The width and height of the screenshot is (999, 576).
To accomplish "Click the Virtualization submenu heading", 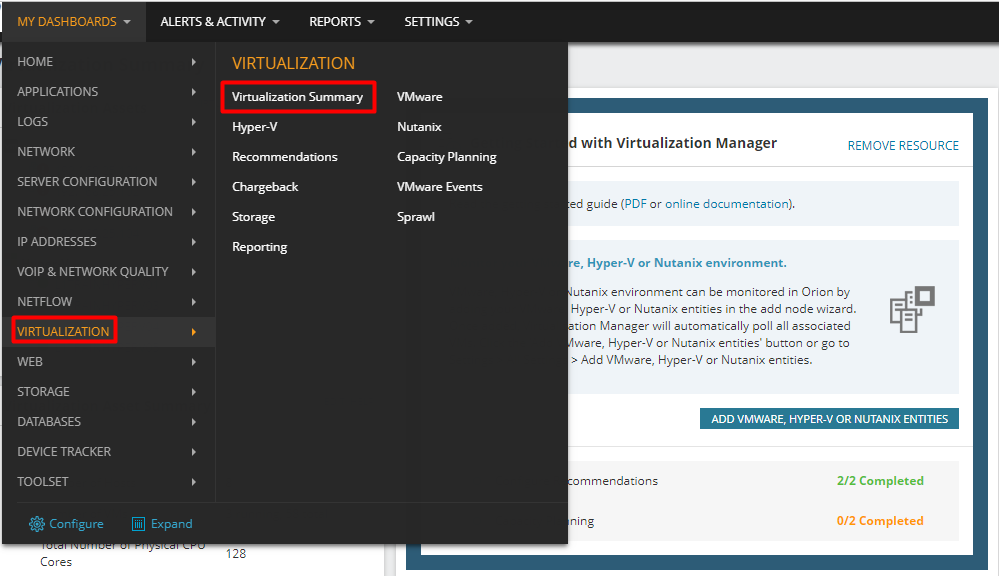I will point(293,63).
